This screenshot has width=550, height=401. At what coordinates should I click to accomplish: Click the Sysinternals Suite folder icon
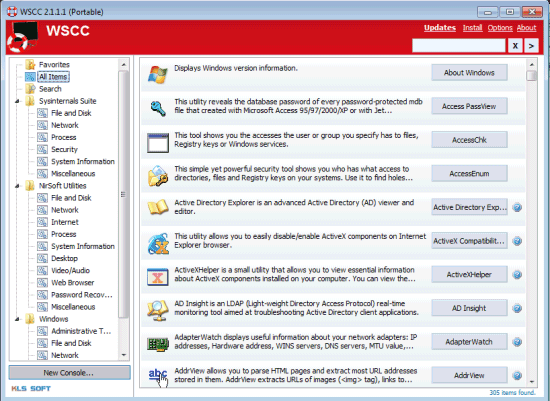pyautogui.click(x=31, y=101)
